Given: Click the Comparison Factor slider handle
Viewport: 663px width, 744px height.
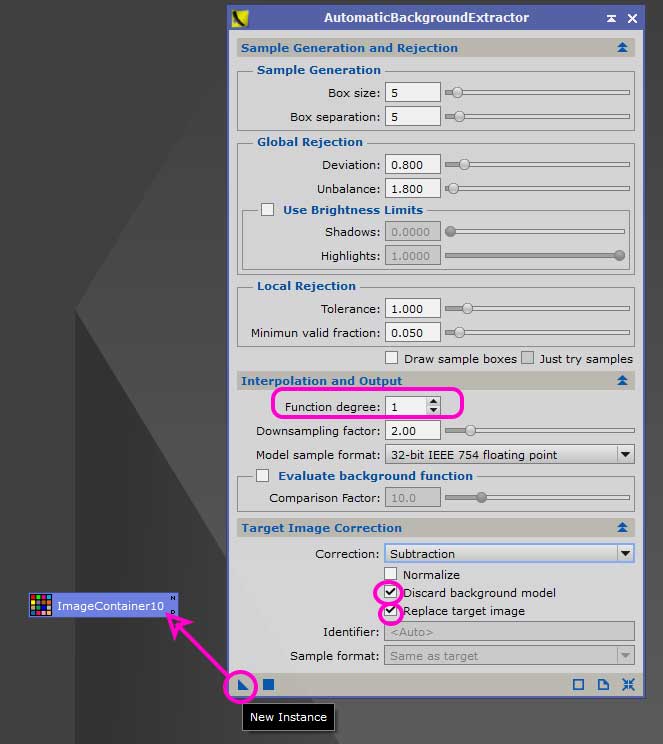Looking at the screenshot, I should [x=482, y=498].
